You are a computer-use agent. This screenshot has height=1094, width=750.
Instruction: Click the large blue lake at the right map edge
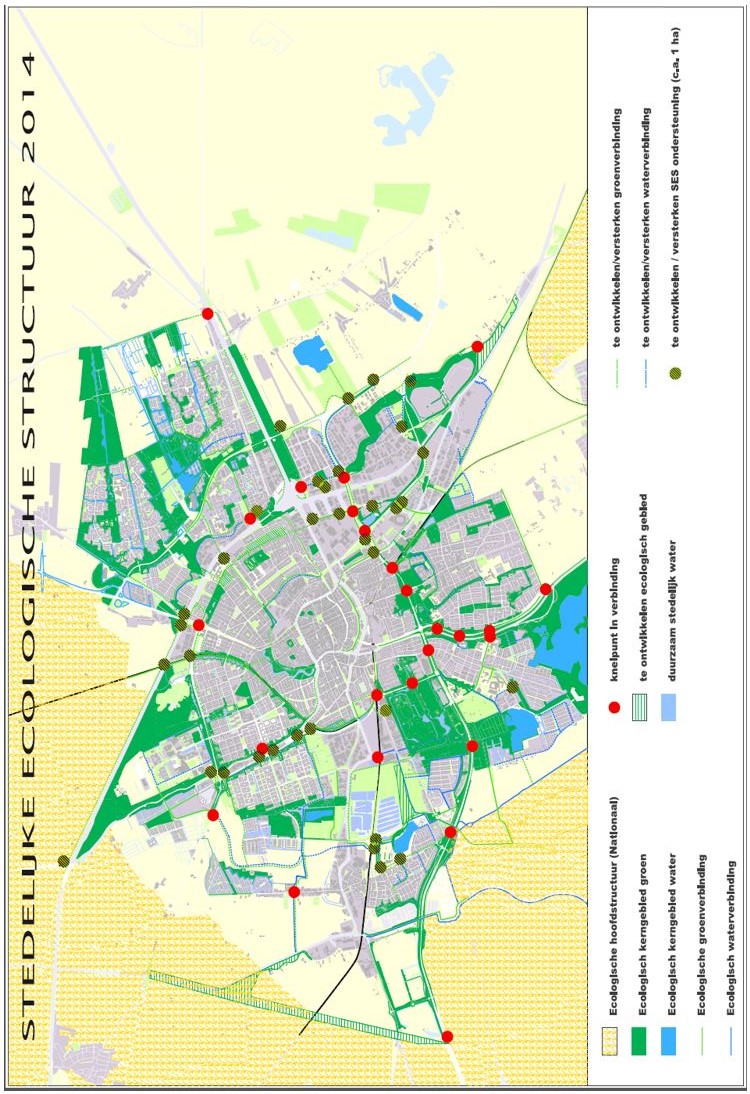click(x=555, y=640)
